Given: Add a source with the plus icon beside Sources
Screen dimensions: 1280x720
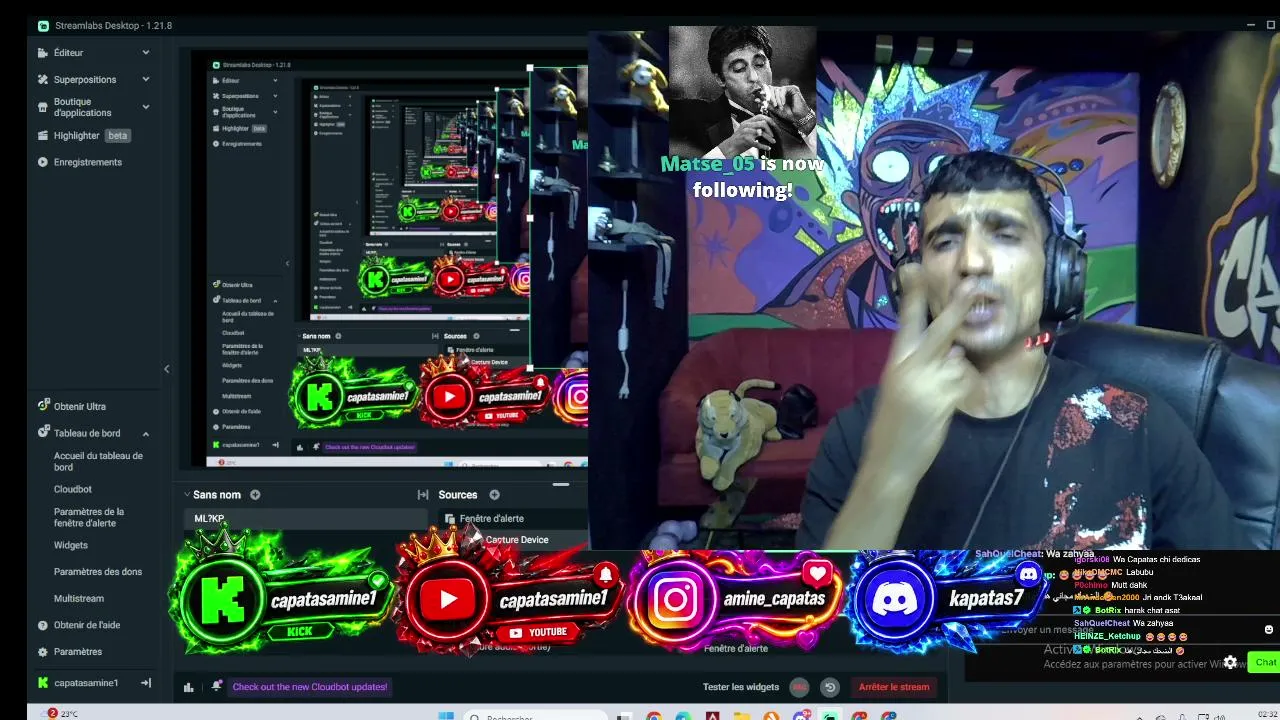Looking at the screenshot, I should point(494,495).
